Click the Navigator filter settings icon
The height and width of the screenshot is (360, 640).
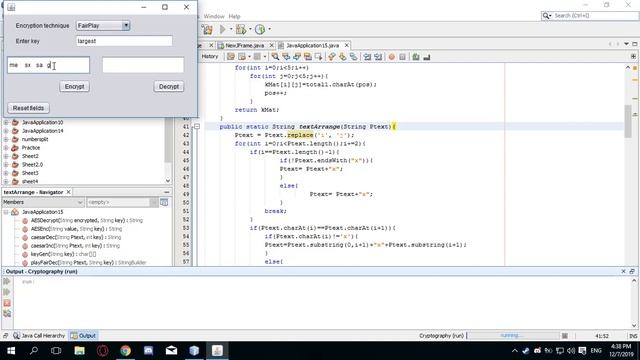click(x=164, y=202)
